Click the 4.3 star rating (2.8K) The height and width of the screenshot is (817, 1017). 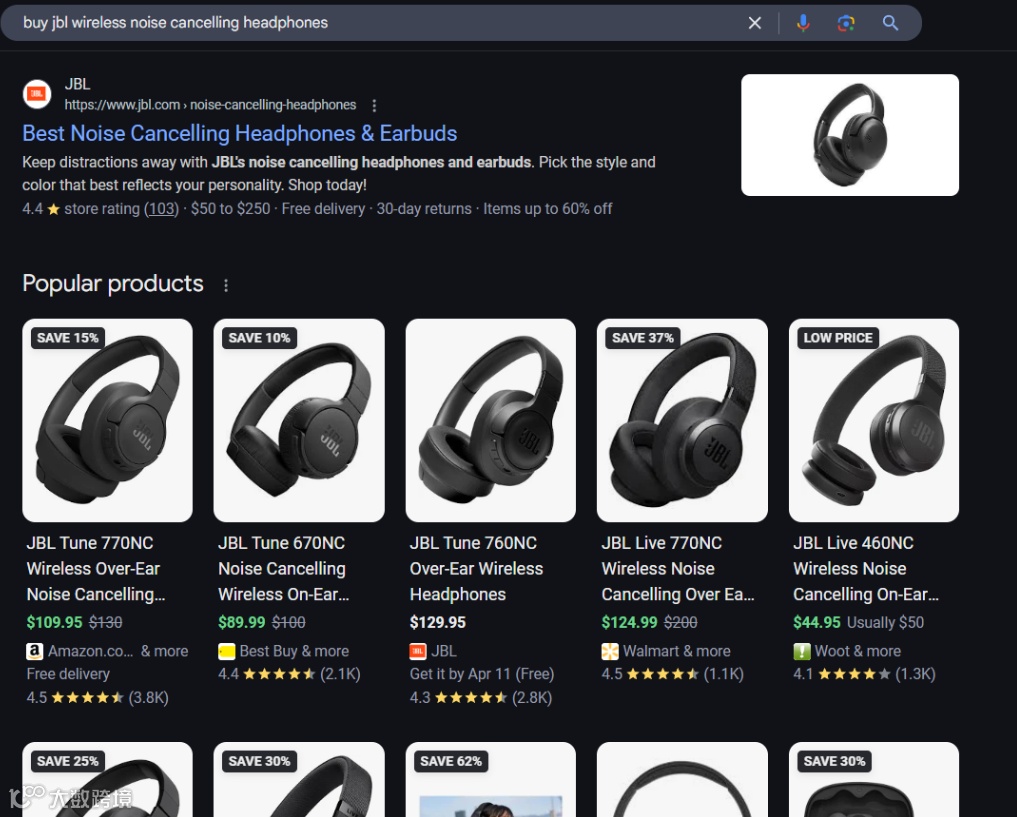point(481,698)
